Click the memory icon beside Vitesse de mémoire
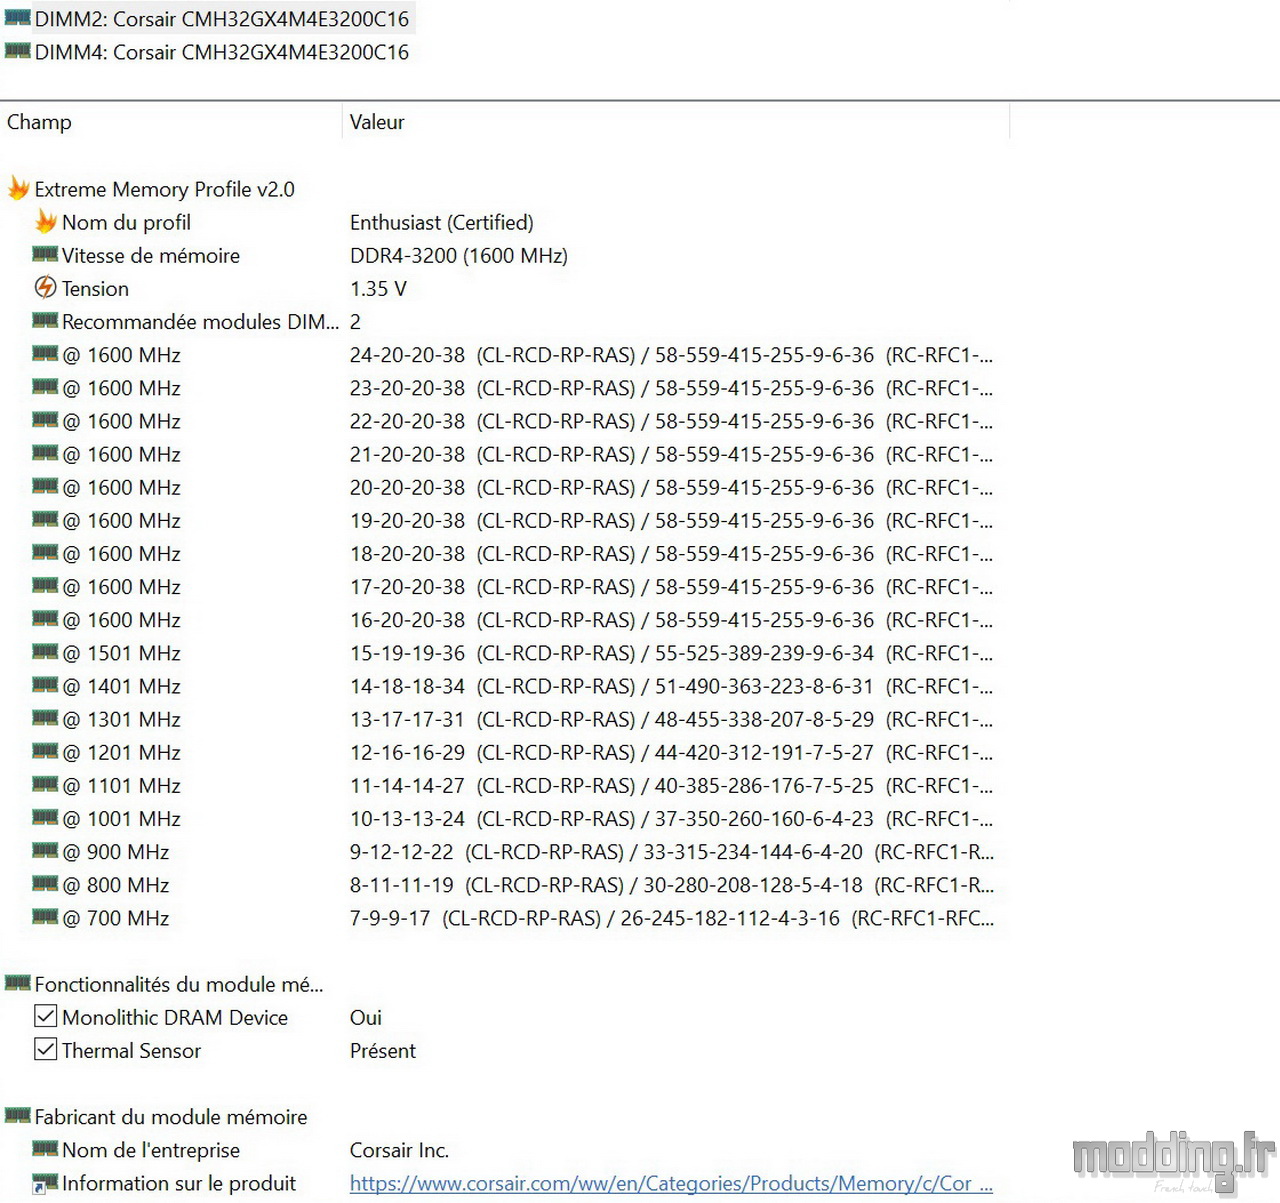 (x=45, y=254)
